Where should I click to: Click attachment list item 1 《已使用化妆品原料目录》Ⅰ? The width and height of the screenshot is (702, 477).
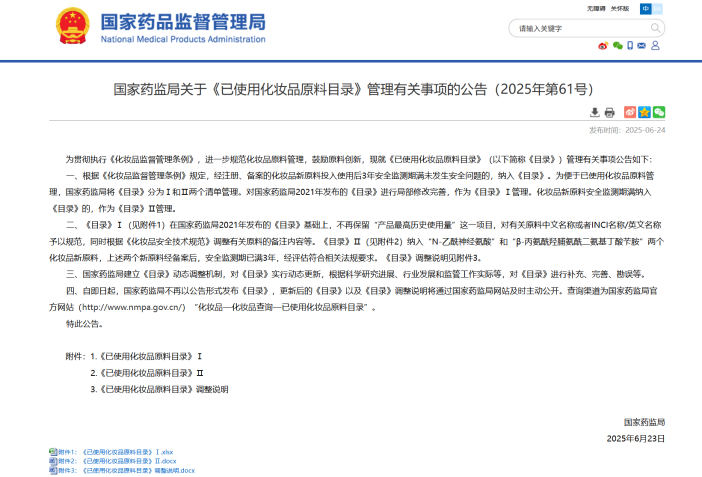tap(146, 357)
